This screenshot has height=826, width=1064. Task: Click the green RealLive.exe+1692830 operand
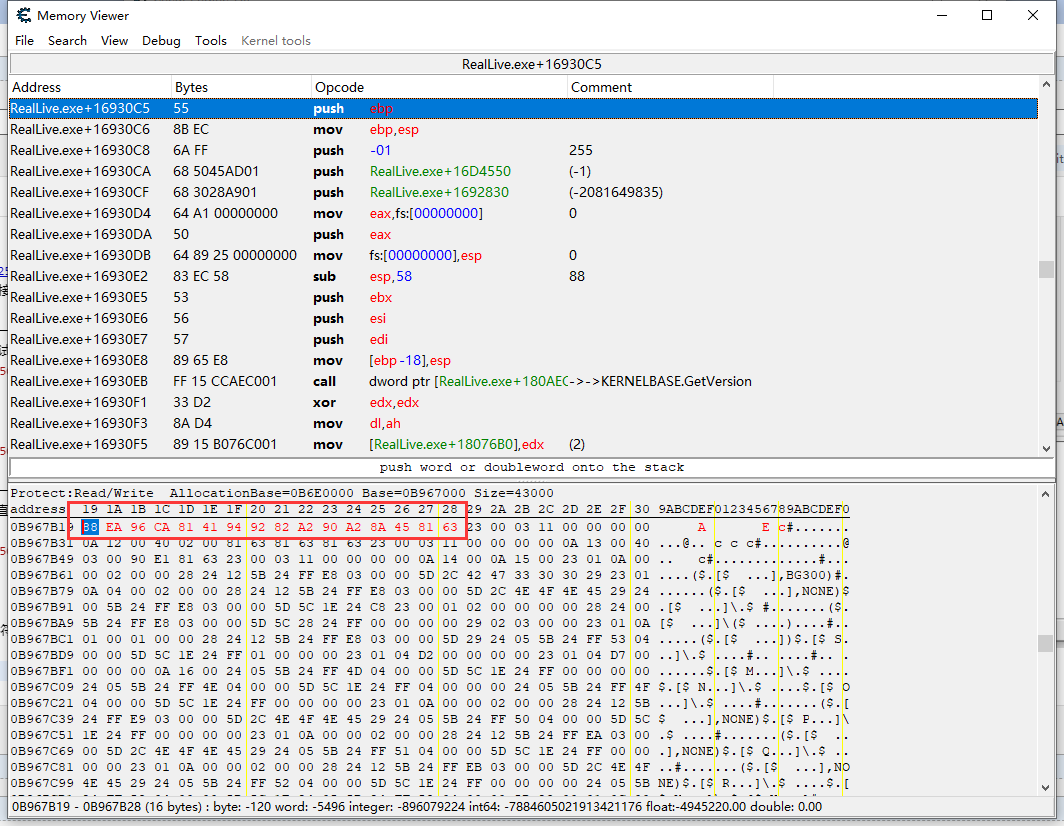point(439,193)
